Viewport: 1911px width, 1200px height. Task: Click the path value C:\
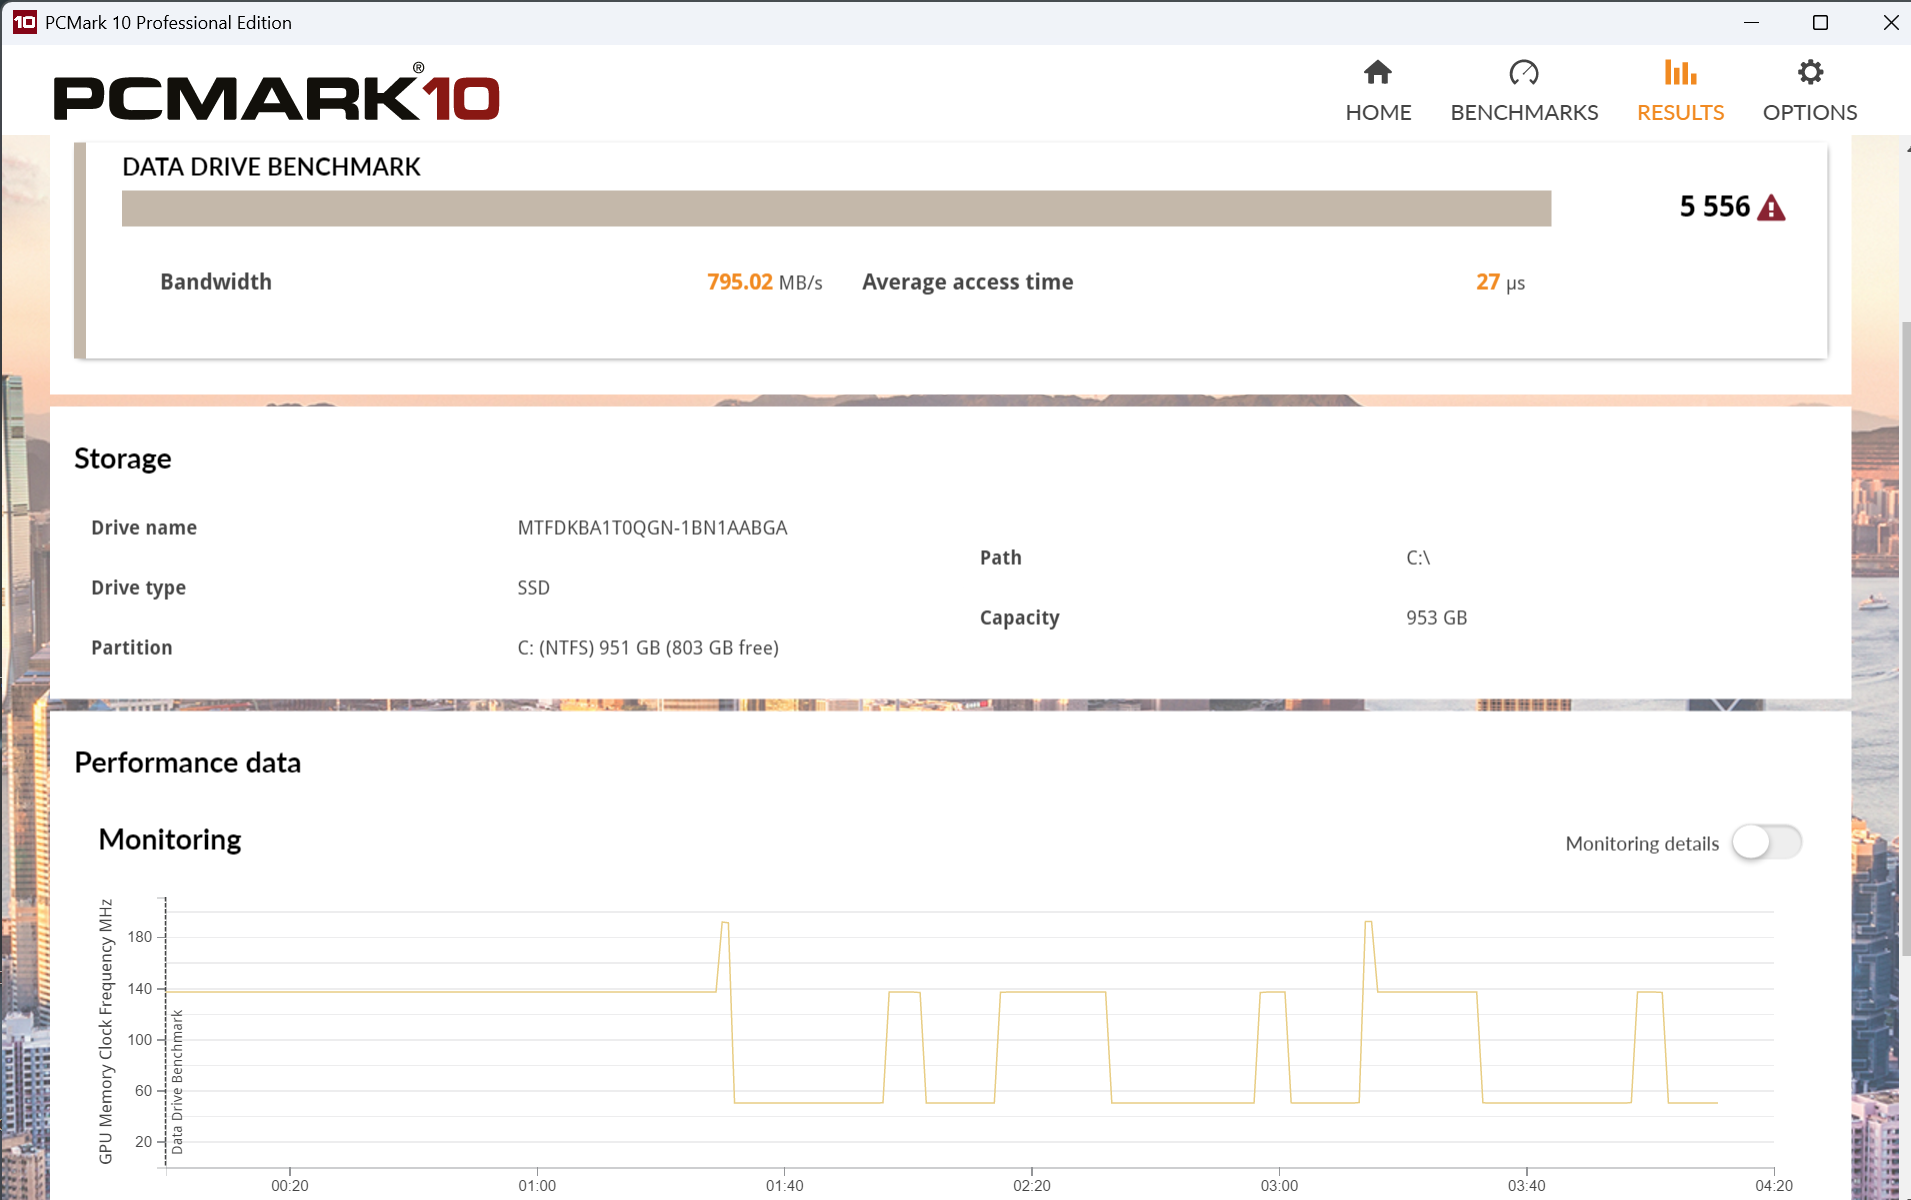[x=1418, y=558]
